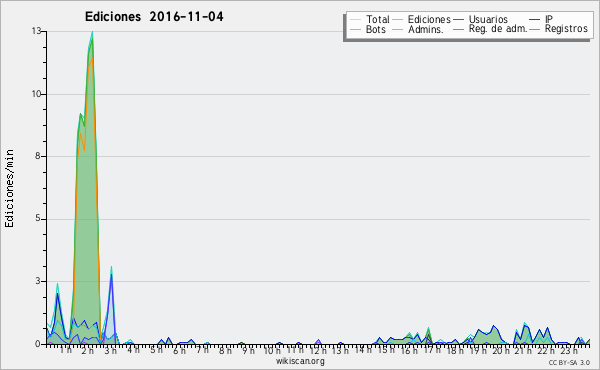Screen dimensions: 600x370
Task: Click the '5 h' x-axis label
Action: coord(156,350)
